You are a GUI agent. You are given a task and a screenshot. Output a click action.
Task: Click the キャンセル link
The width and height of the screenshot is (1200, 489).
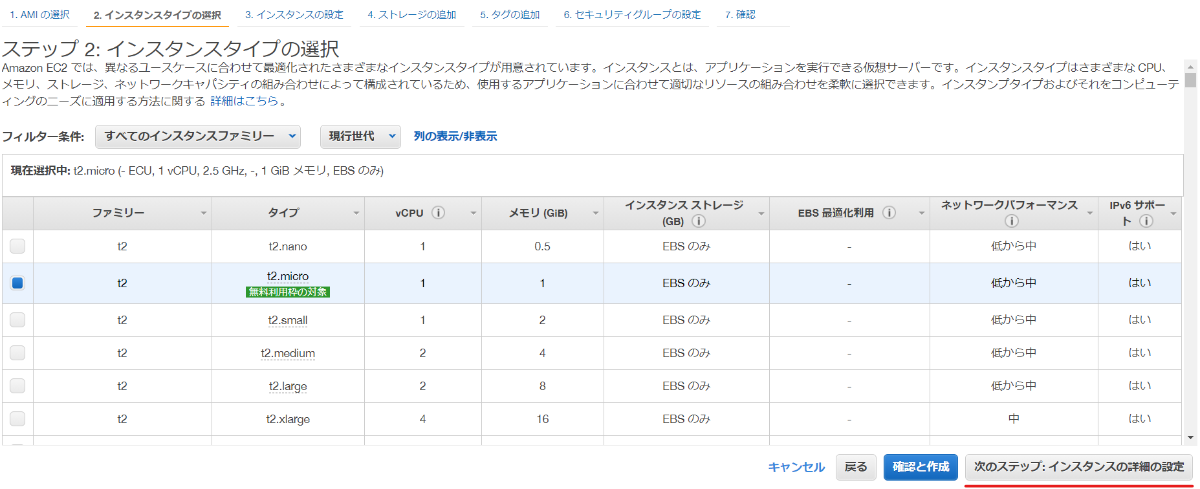[x=796, y=467]
